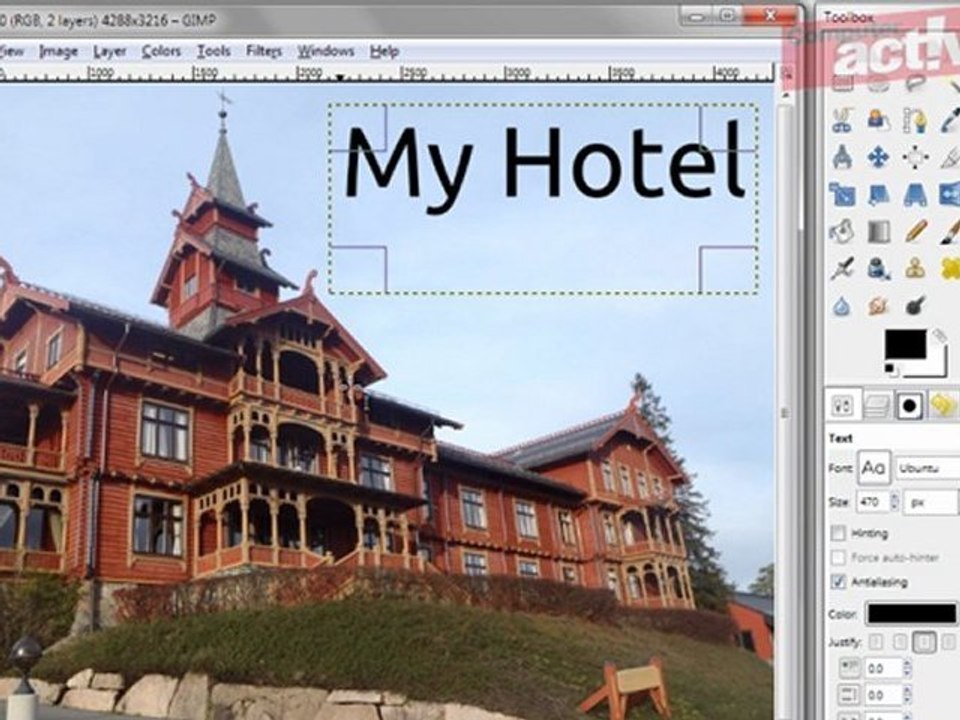Choose the Paintbrush tool
This screenshot has height=720, width=960.
coord(950,231)
